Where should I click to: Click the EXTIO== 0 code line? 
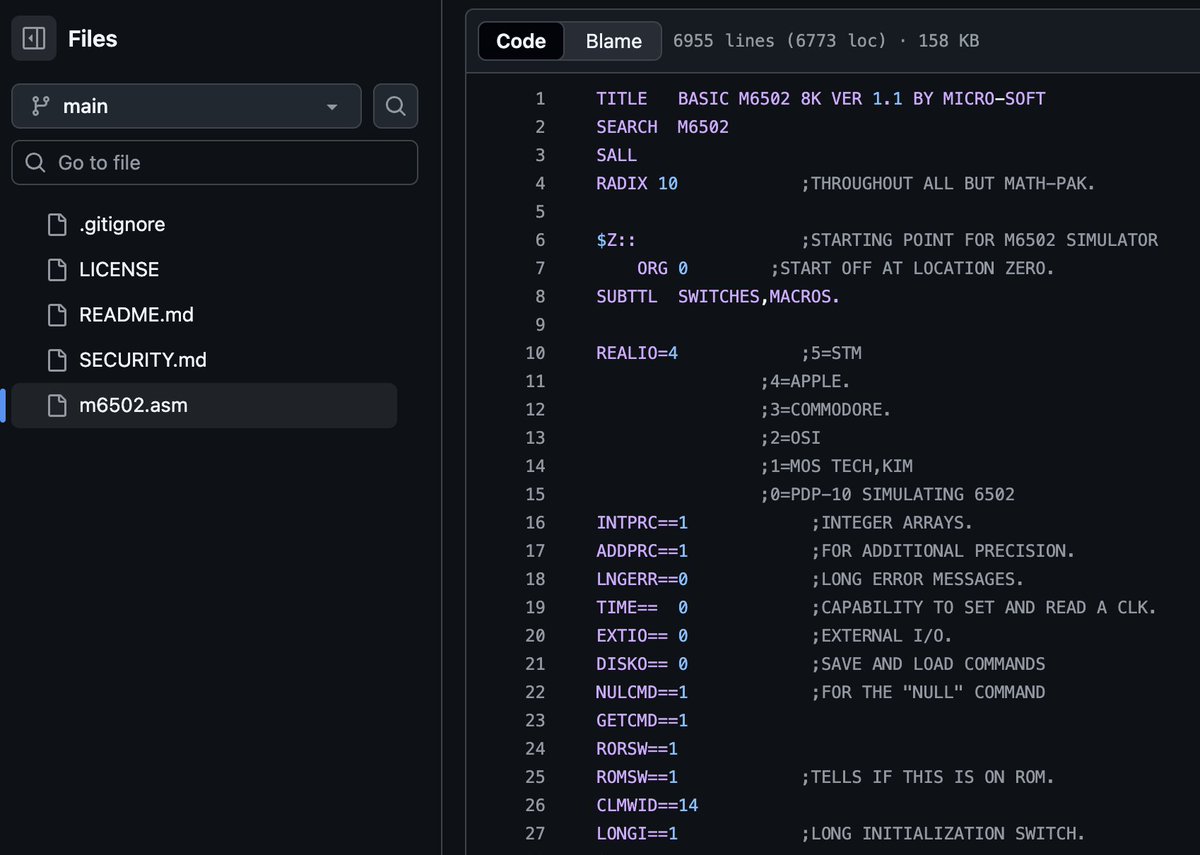point(642,635)
